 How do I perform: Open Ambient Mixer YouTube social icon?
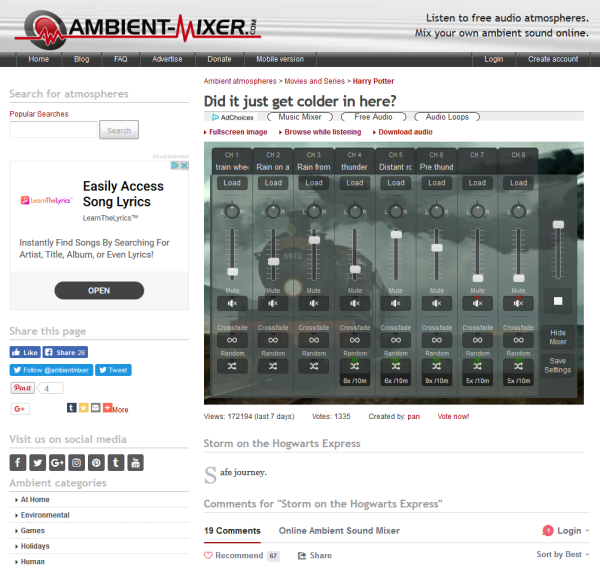click(x=135, y=463)
